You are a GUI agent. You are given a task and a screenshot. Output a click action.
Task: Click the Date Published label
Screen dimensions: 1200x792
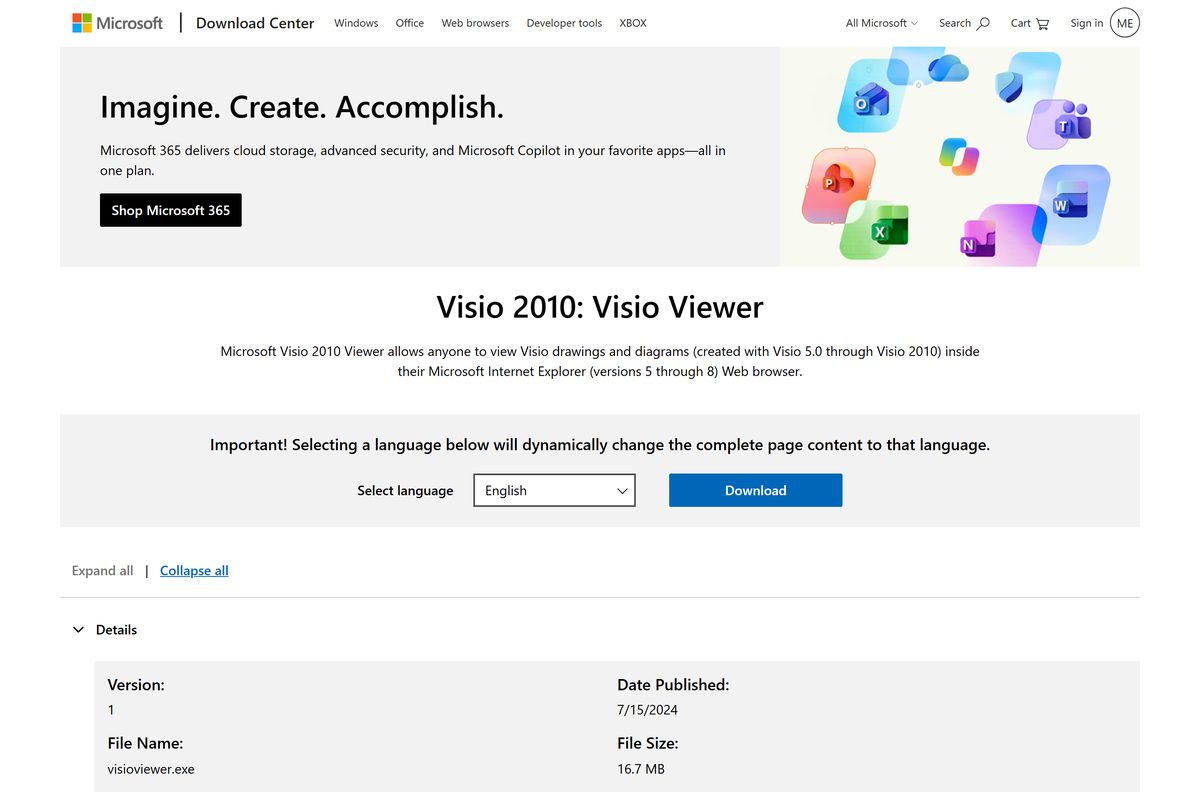coord(673,685)
